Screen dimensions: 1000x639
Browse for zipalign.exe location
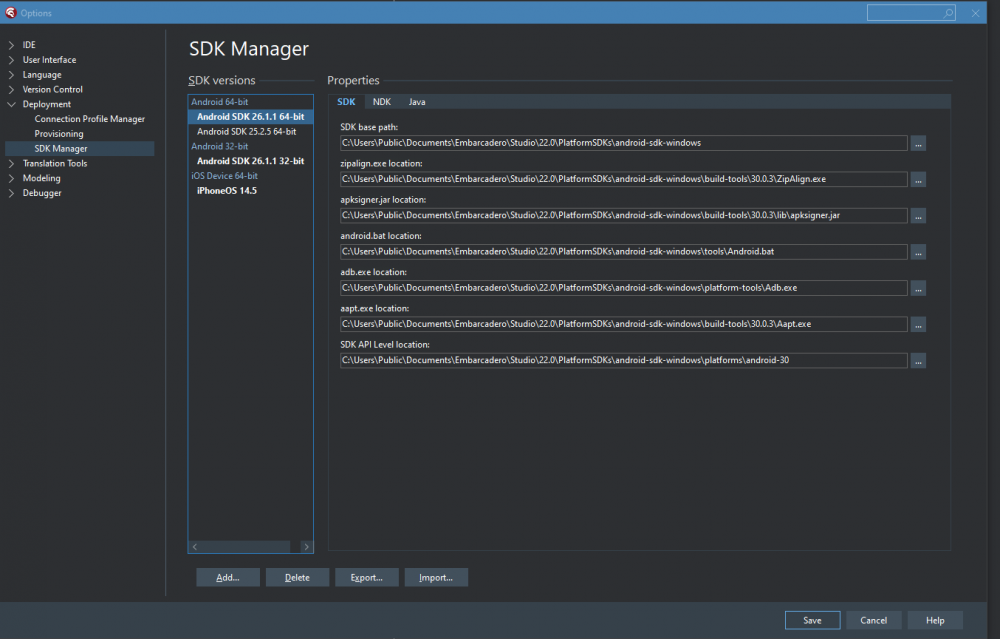(918, 180)
